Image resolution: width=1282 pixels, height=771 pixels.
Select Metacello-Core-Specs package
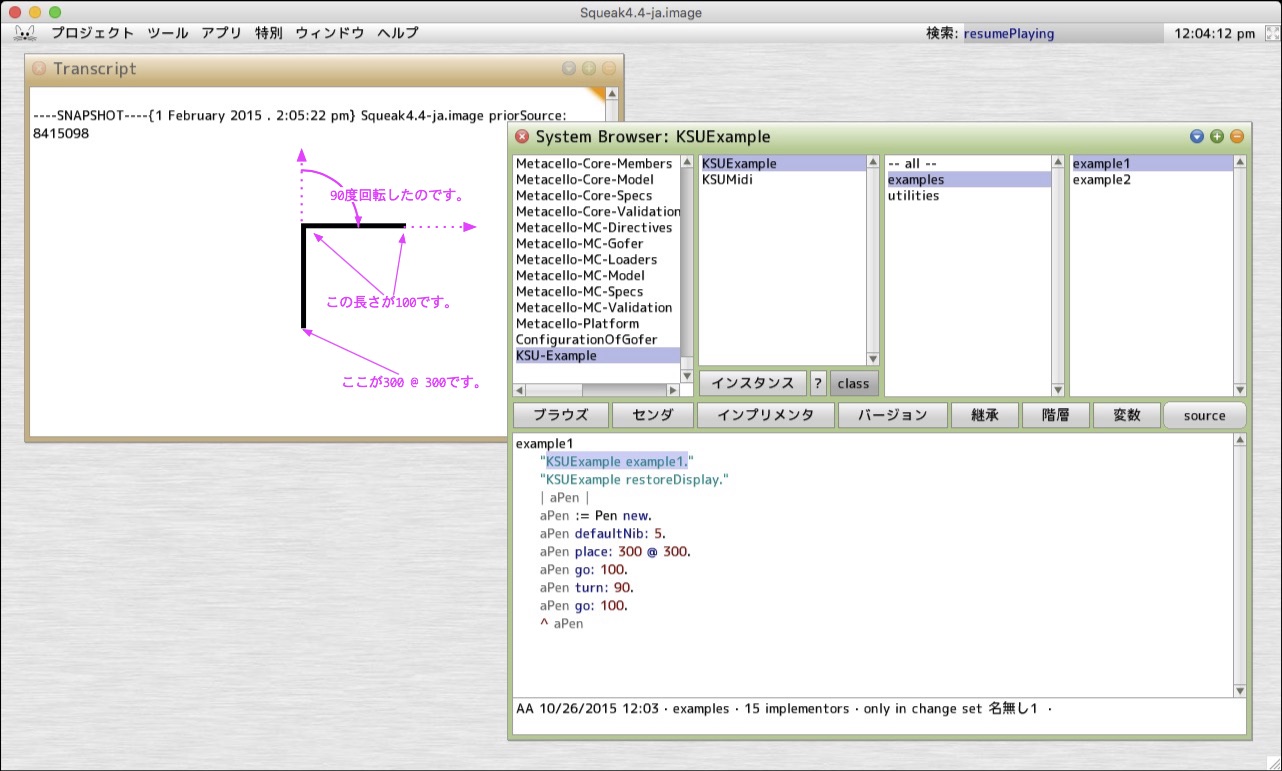coord(596,196)
